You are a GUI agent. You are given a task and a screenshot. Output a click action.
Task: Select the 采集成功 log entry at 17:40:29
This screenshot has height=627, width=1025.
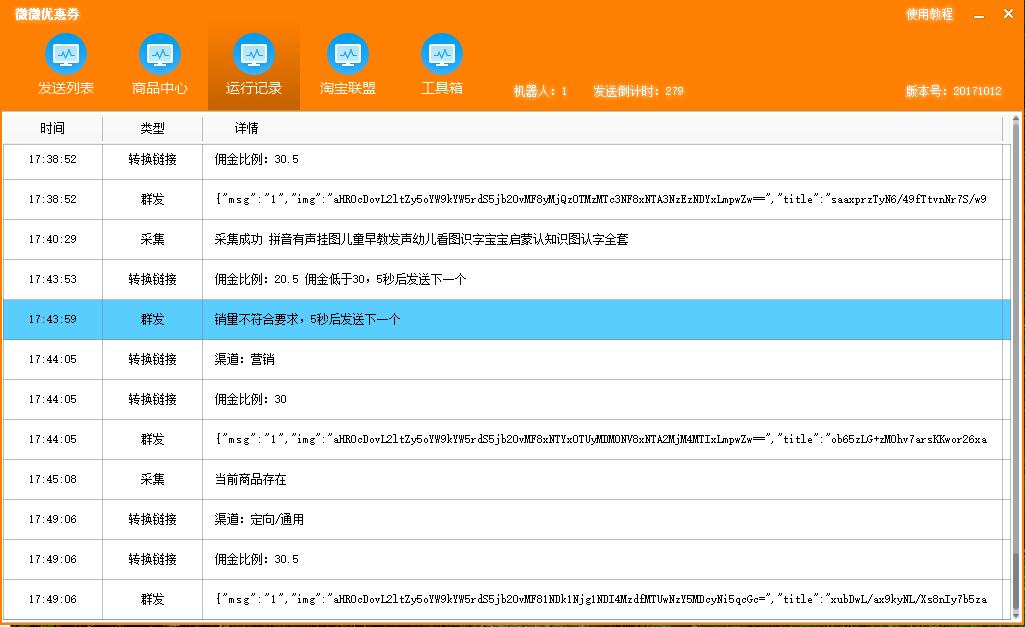400,239
